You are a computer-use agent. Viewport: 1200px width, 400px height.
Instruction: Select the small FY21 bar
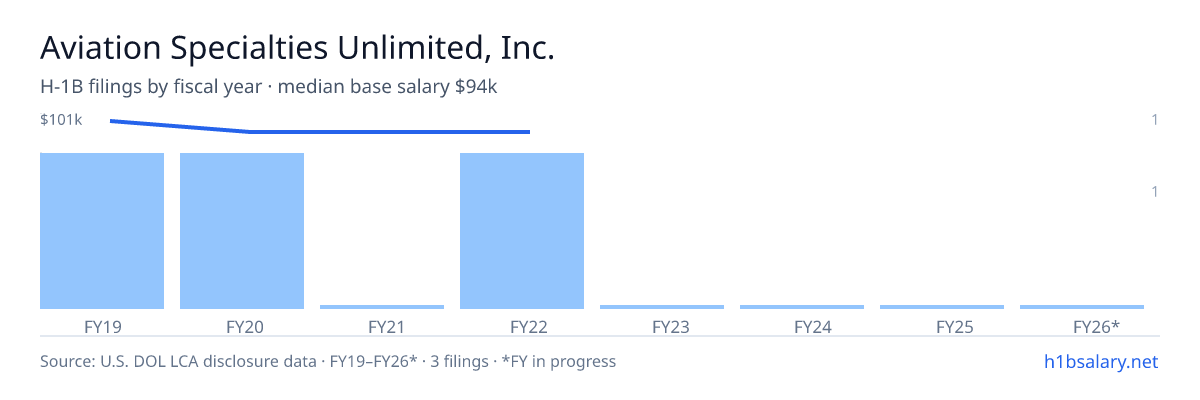point(382,307)
